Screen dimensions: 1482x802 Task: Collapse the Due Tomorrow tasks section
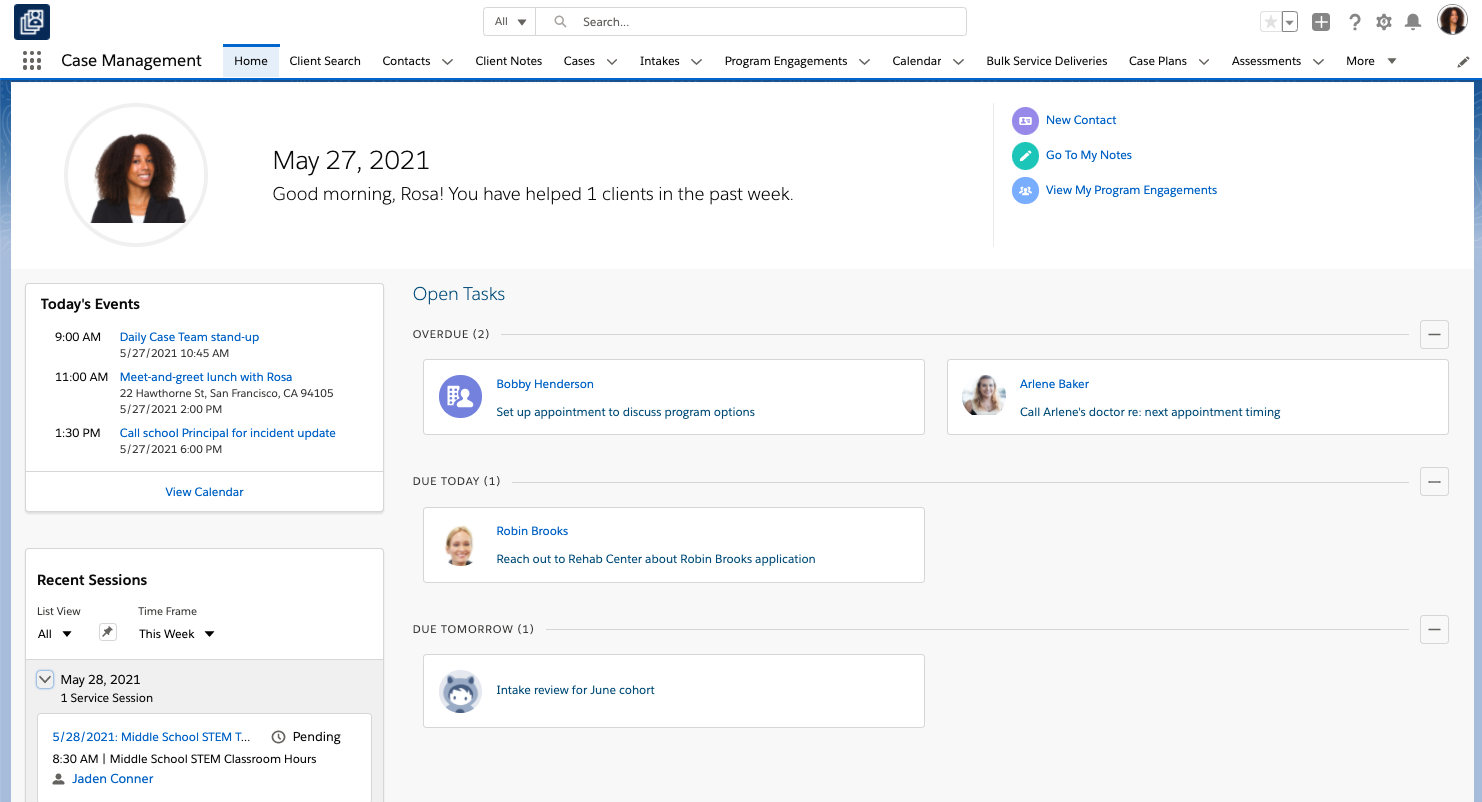pyautogui.click(x=1434, y=629)
